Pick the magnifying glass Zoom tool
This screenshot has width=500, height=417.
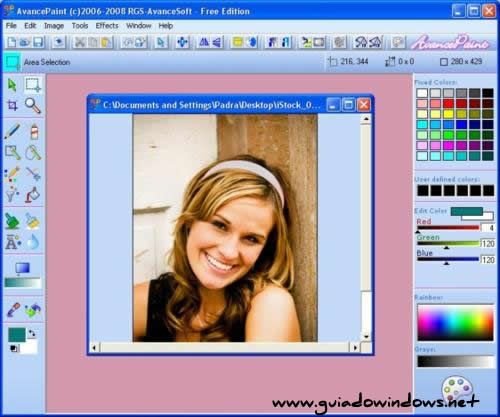[33, 105]
